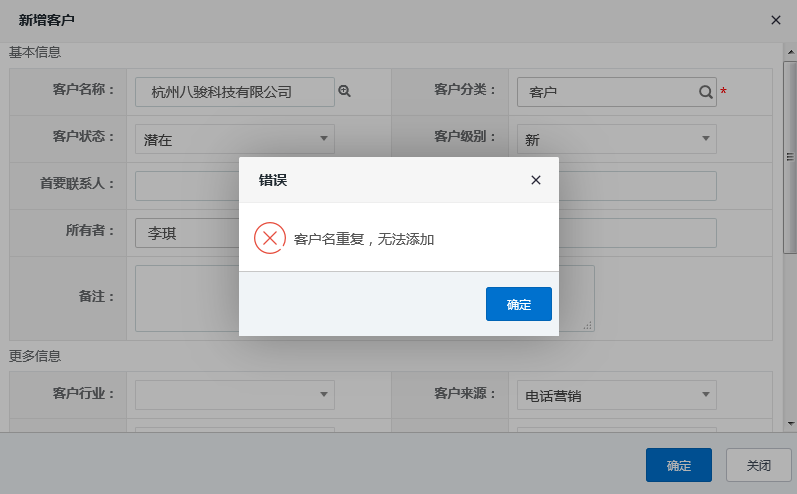Click into the 备注 text area
The image size is (797, 494).
[x=186, y=297]
